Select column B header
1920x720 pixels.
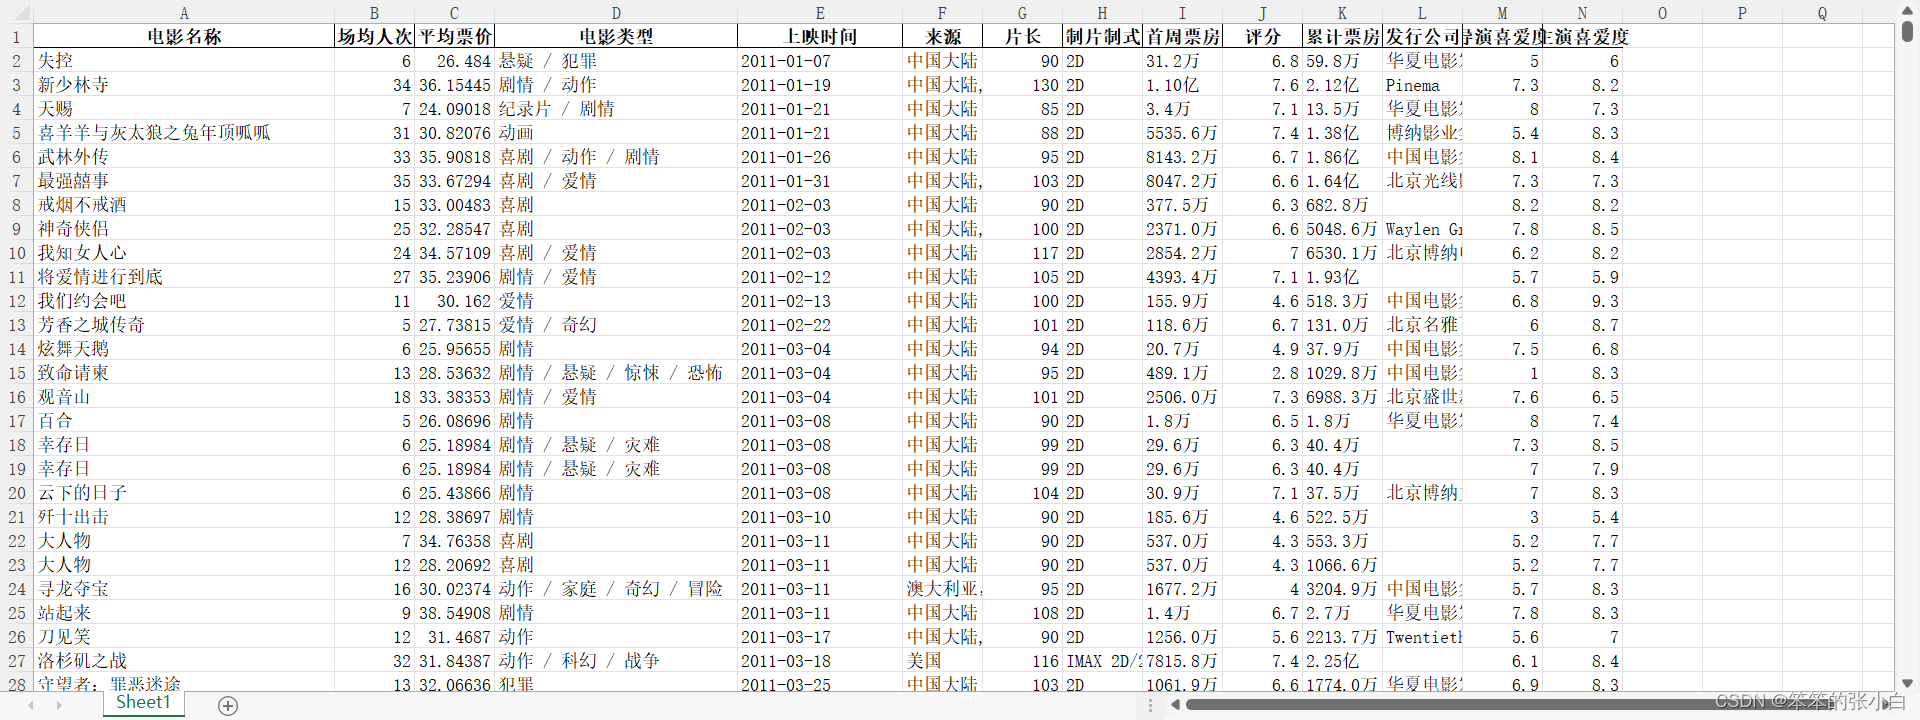[374, 13]
